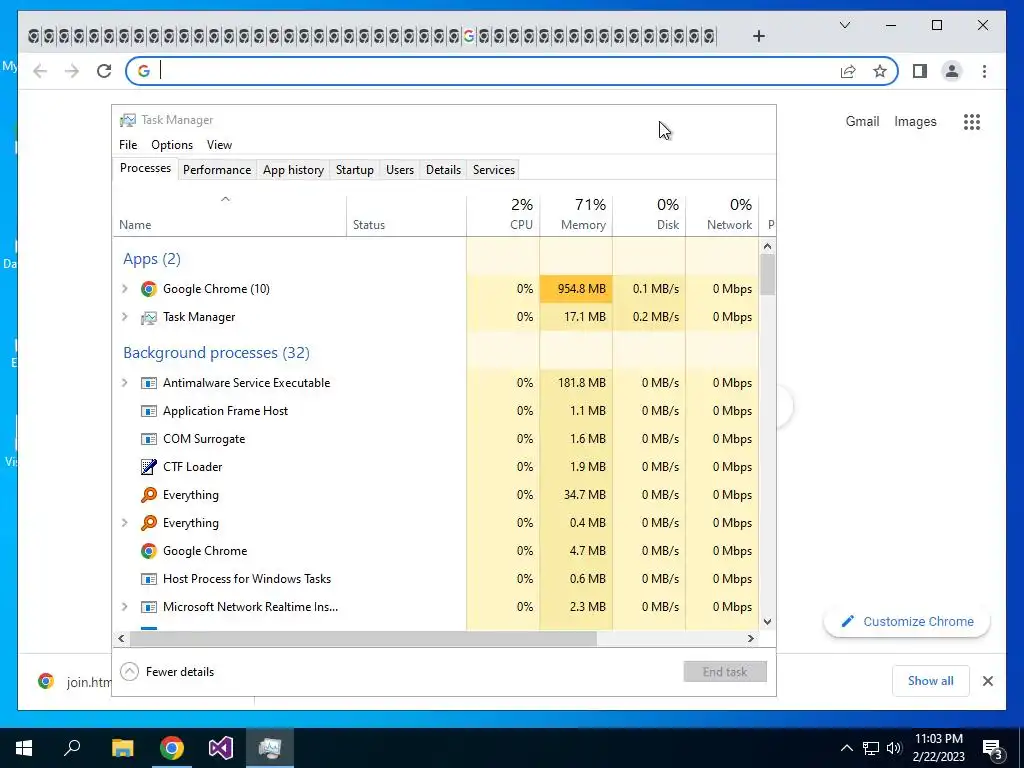Image resolution: width=1024 pixels, height=768 pixels.
Task: Click the End task button
Action: (725, 671)
